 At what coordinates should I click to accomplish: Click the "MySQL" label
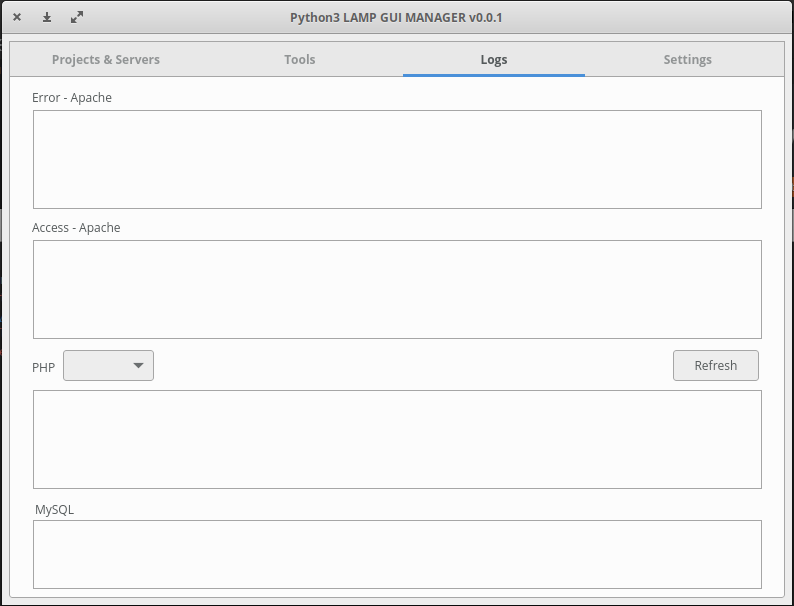pyautogui.click(x=54, y=510)
